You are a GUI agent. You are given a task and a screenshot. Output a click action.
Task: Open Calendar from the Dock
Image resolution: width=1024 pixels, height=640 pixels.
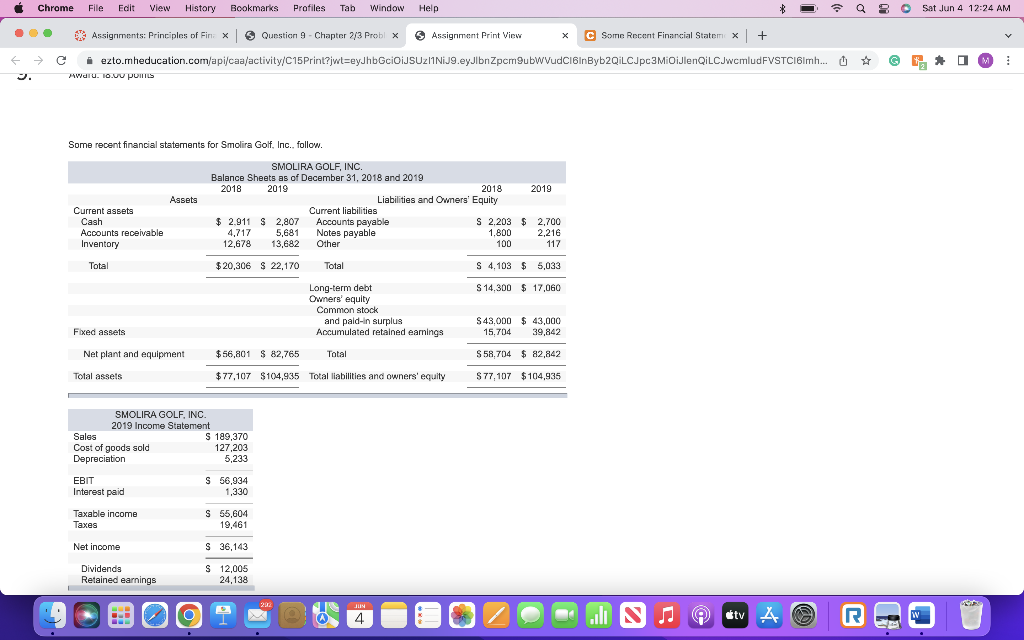point(359,615)
